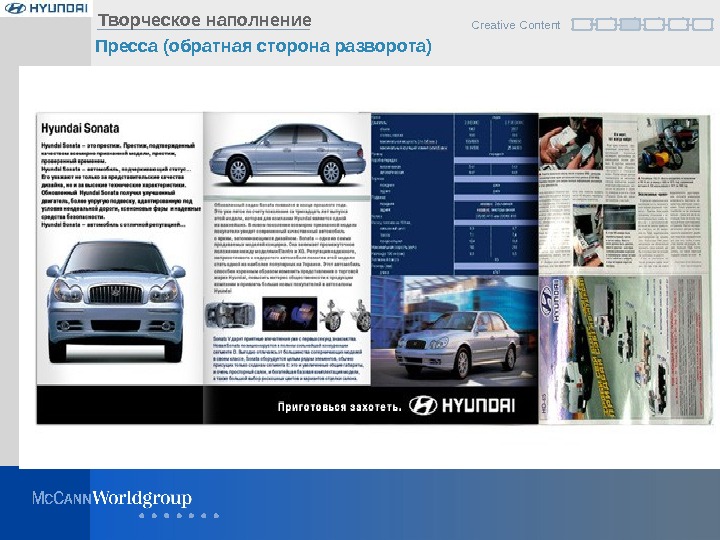Viewport: 720px width, 540px height.
Task: Select the slogan "Приготовься захотеть."
Action: 339,407
